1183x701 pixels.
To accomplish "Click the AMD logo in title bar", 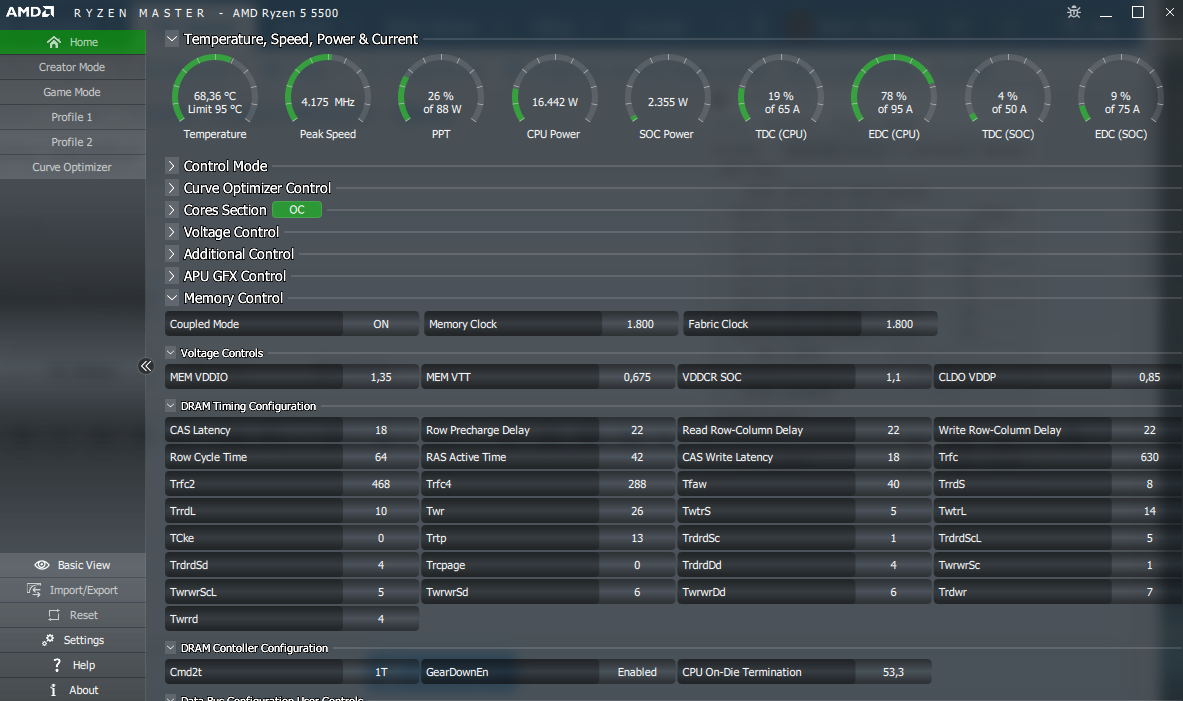I will (30, 12).
